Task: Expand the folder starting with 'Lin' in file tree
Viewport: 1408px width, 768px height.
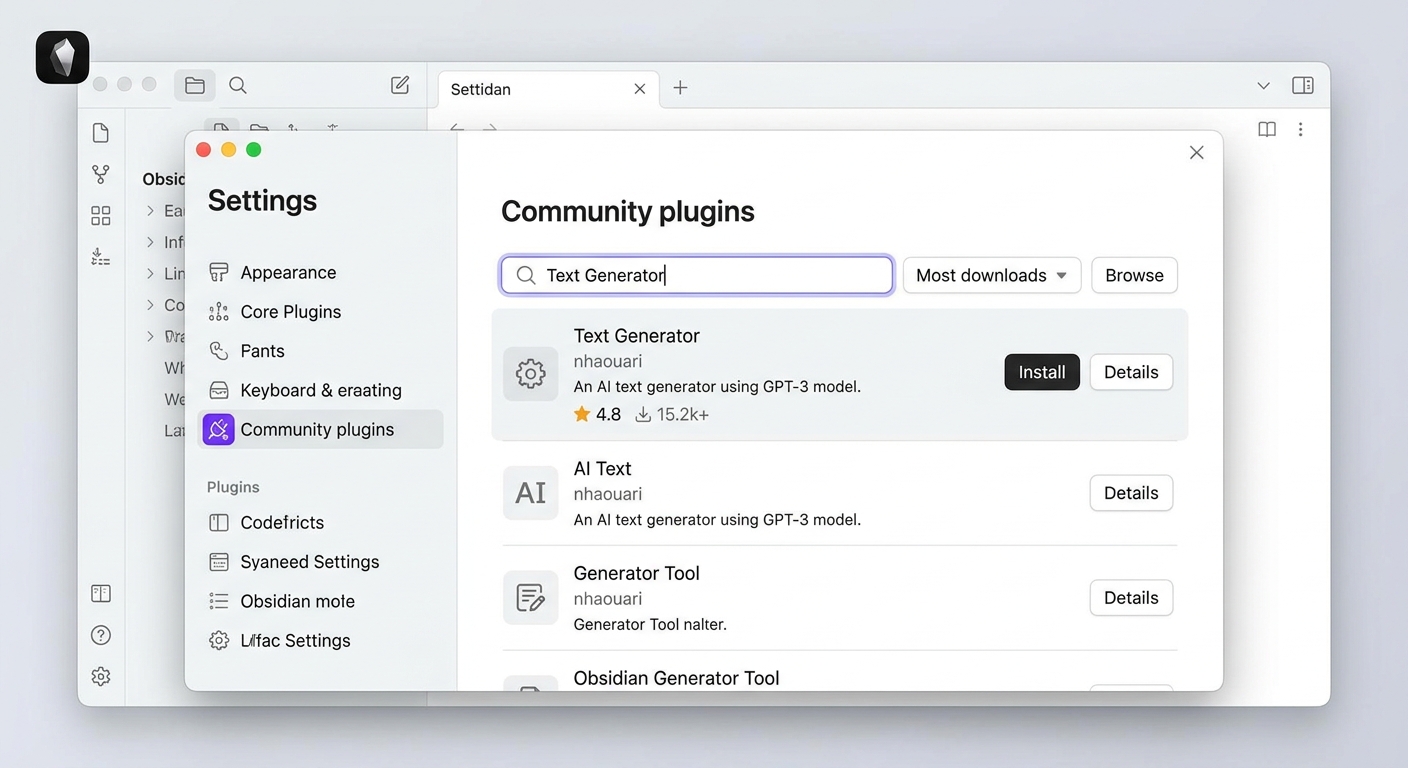Action: pos(150,273)
